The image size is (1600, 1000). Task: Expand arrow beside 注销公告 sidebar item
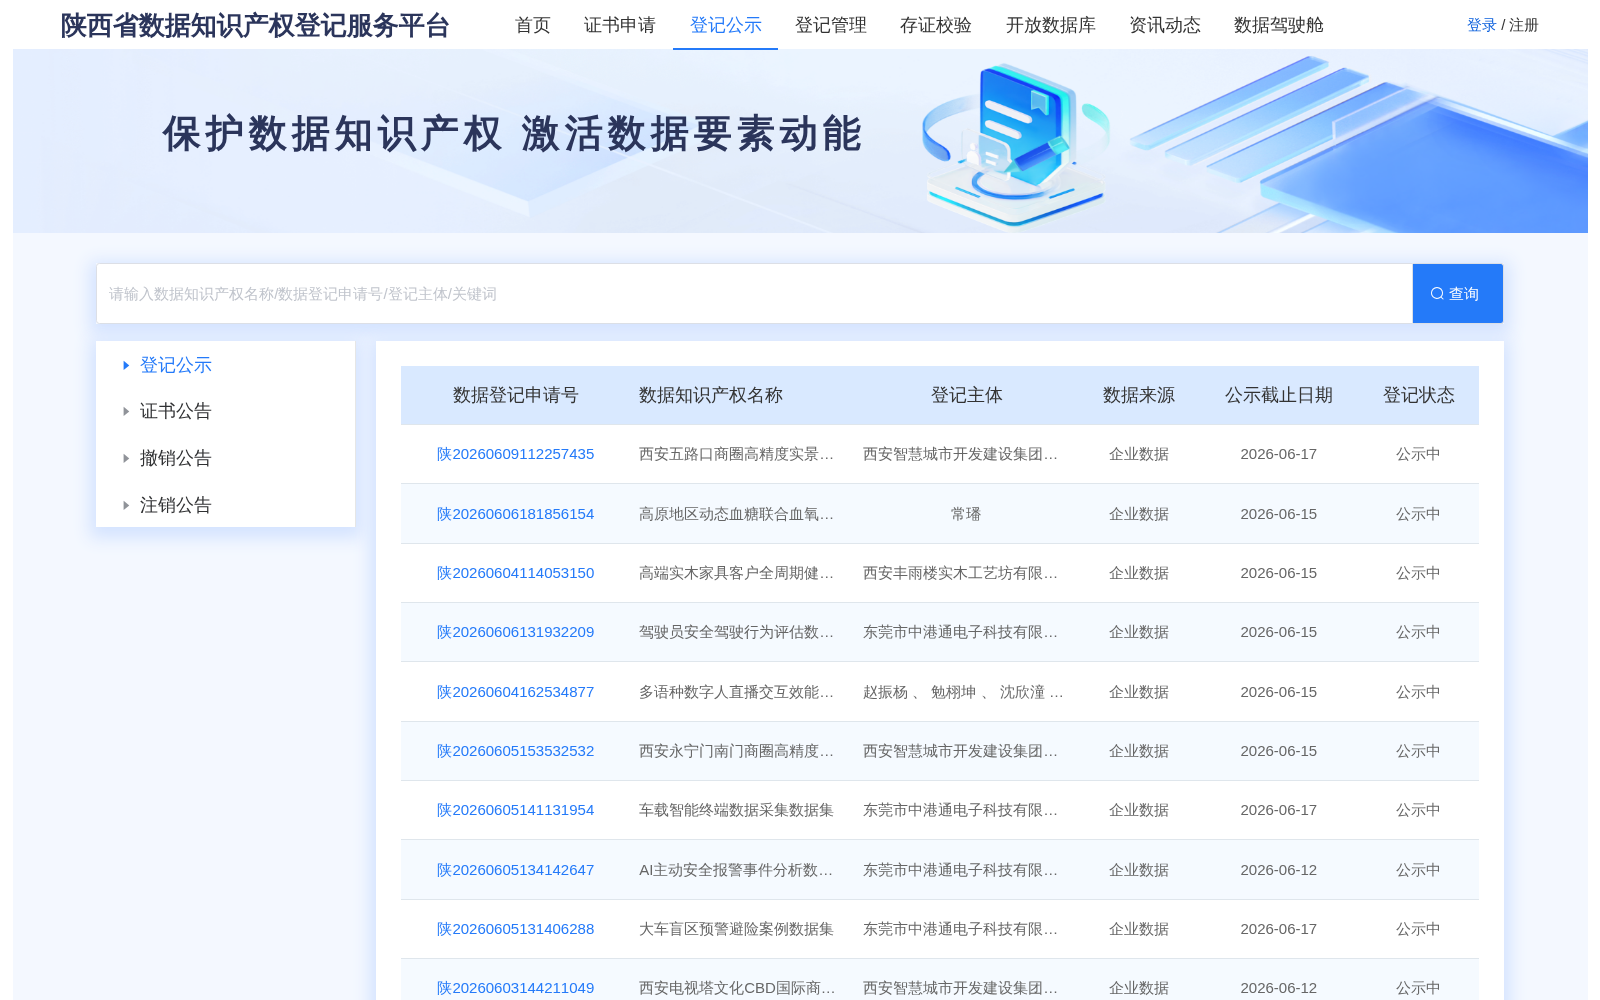[126, 505]
